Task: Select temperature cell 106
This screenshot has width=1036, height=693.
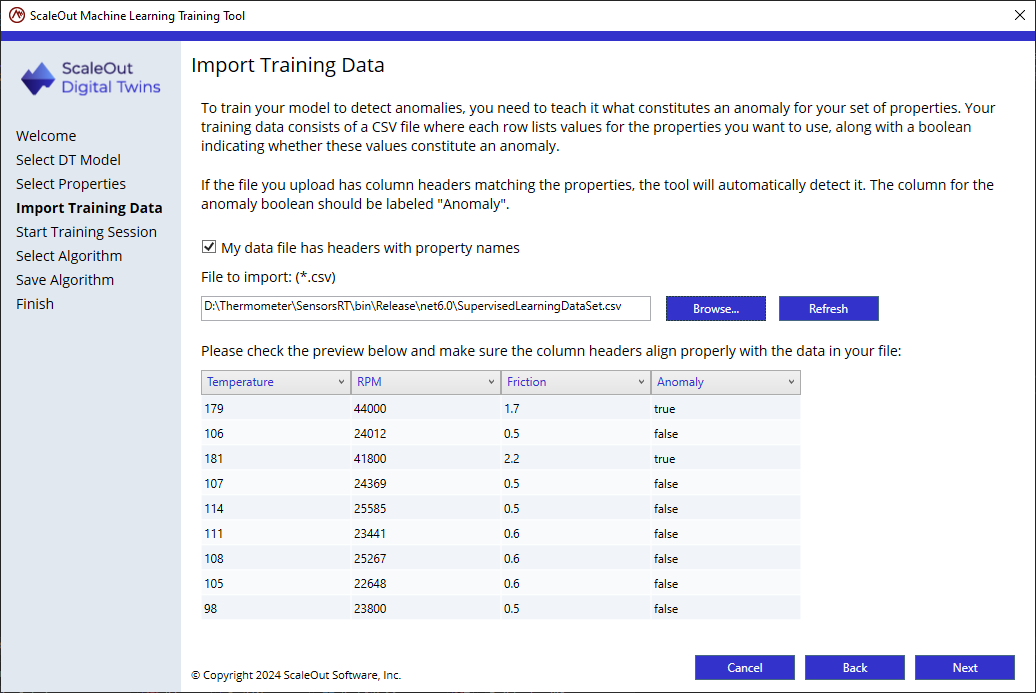Action: point(276,433)
